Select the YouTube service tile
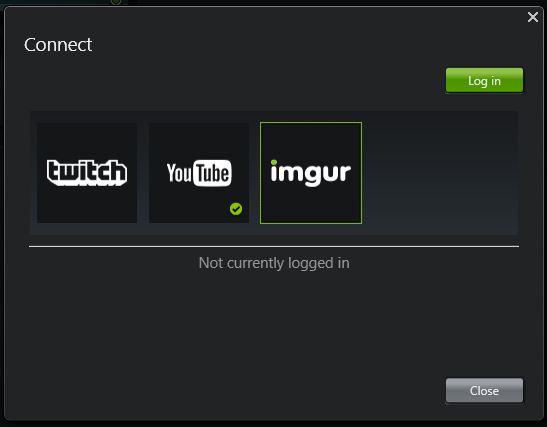Screen dimensions: 547x427 (199, 173)
